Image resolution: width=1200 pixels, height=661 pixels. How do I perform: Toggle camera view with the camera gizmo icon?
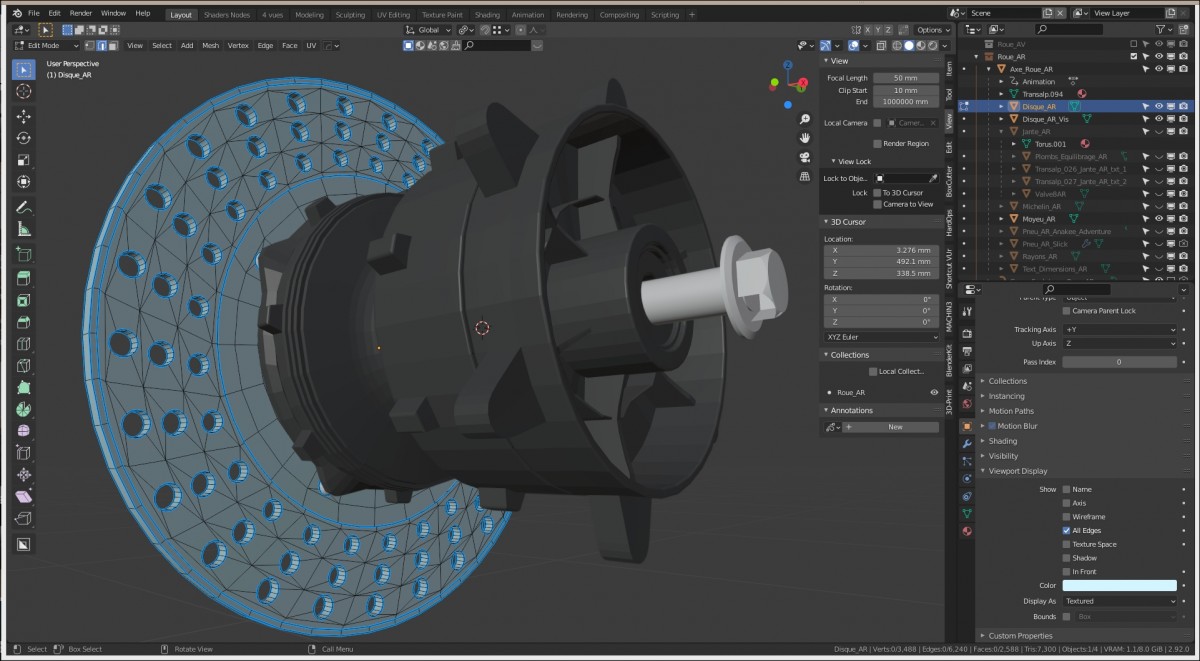(804, 157)
